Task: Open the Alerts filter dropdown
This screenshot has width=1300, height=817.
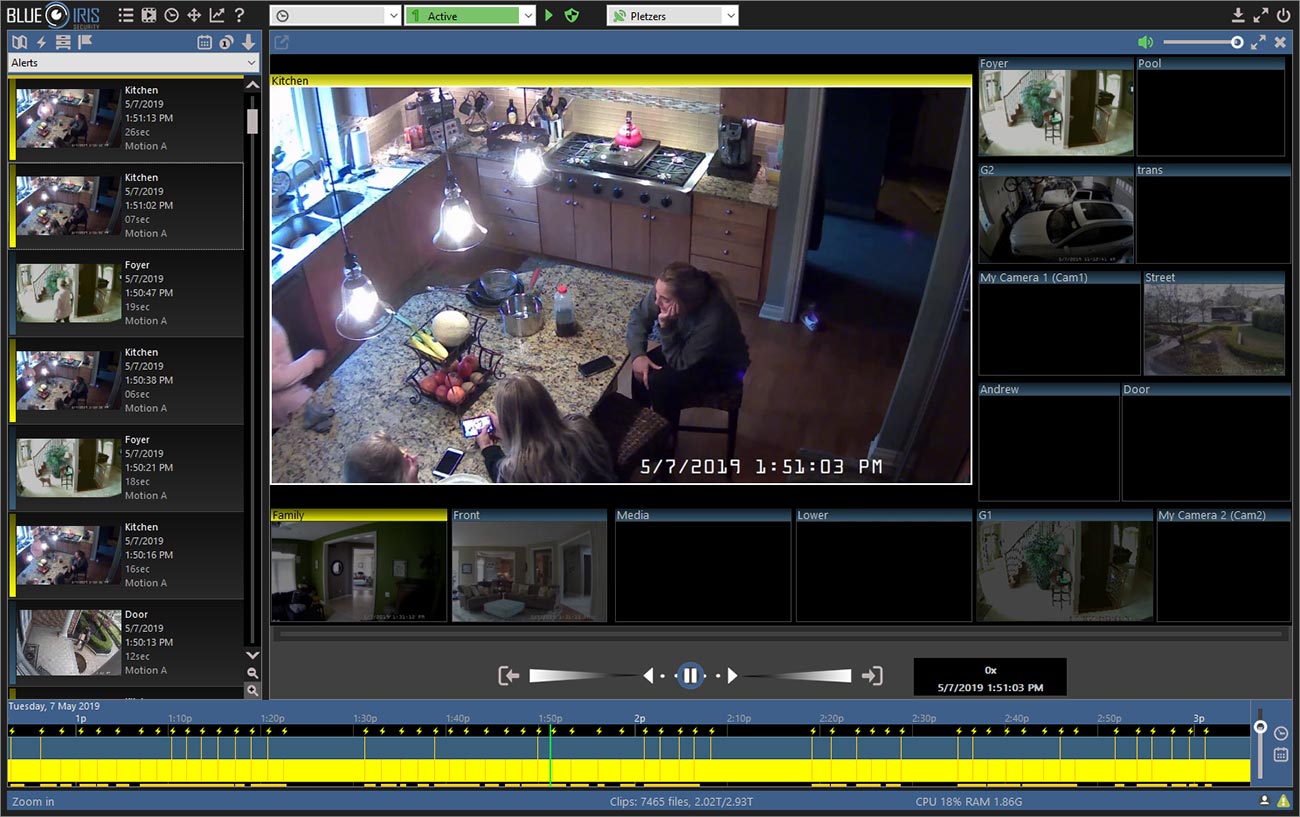Action: (x=130, y=62)
